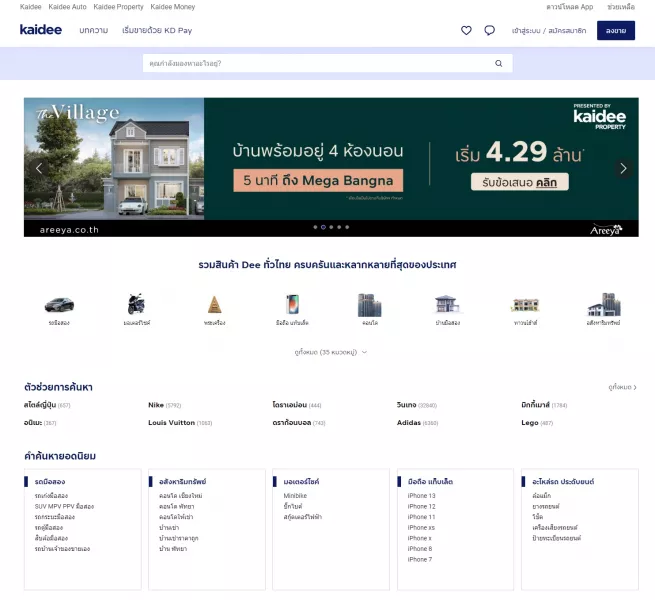Select the fifth banner carousel dot
The width and height of the screenshot is (655, 600).
pyautogui.click(x=347, y=227)
